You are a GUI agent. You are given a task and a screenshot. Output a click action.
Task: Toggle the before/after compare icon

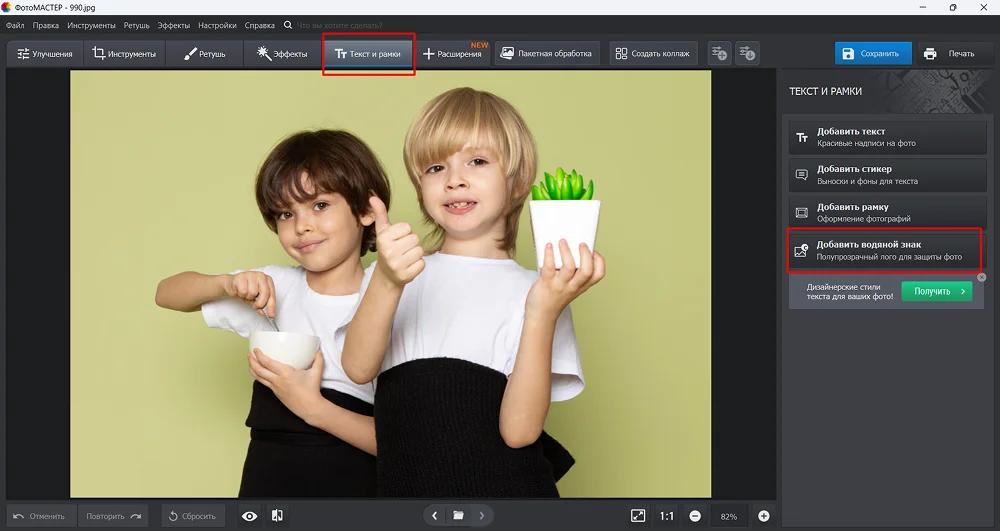[x=277, y=516]
